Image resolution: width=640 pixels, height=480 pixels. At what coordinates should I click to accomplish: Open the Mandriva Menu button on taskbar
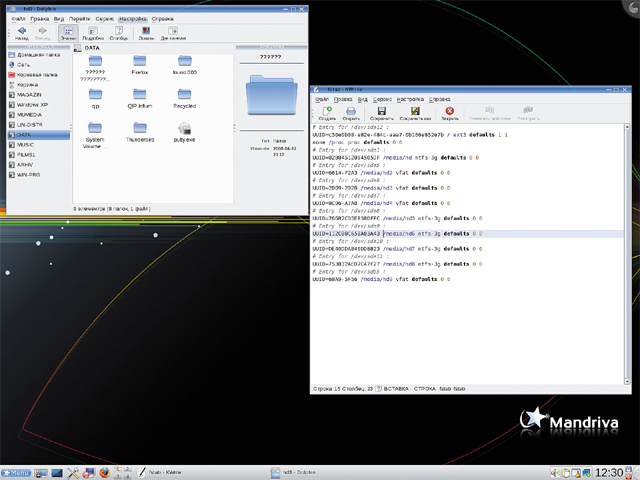(18, 471)
